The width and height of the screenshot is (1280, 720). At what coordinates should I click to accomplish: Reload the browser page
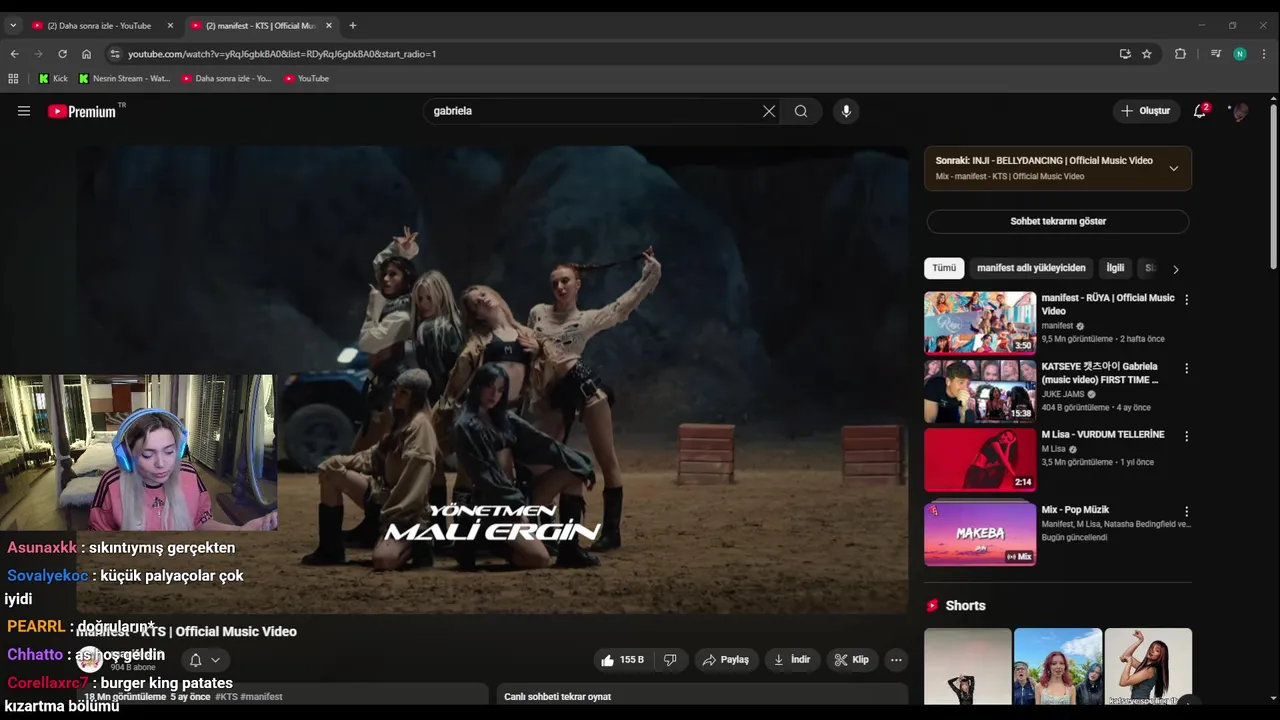[x=62, y=54]
